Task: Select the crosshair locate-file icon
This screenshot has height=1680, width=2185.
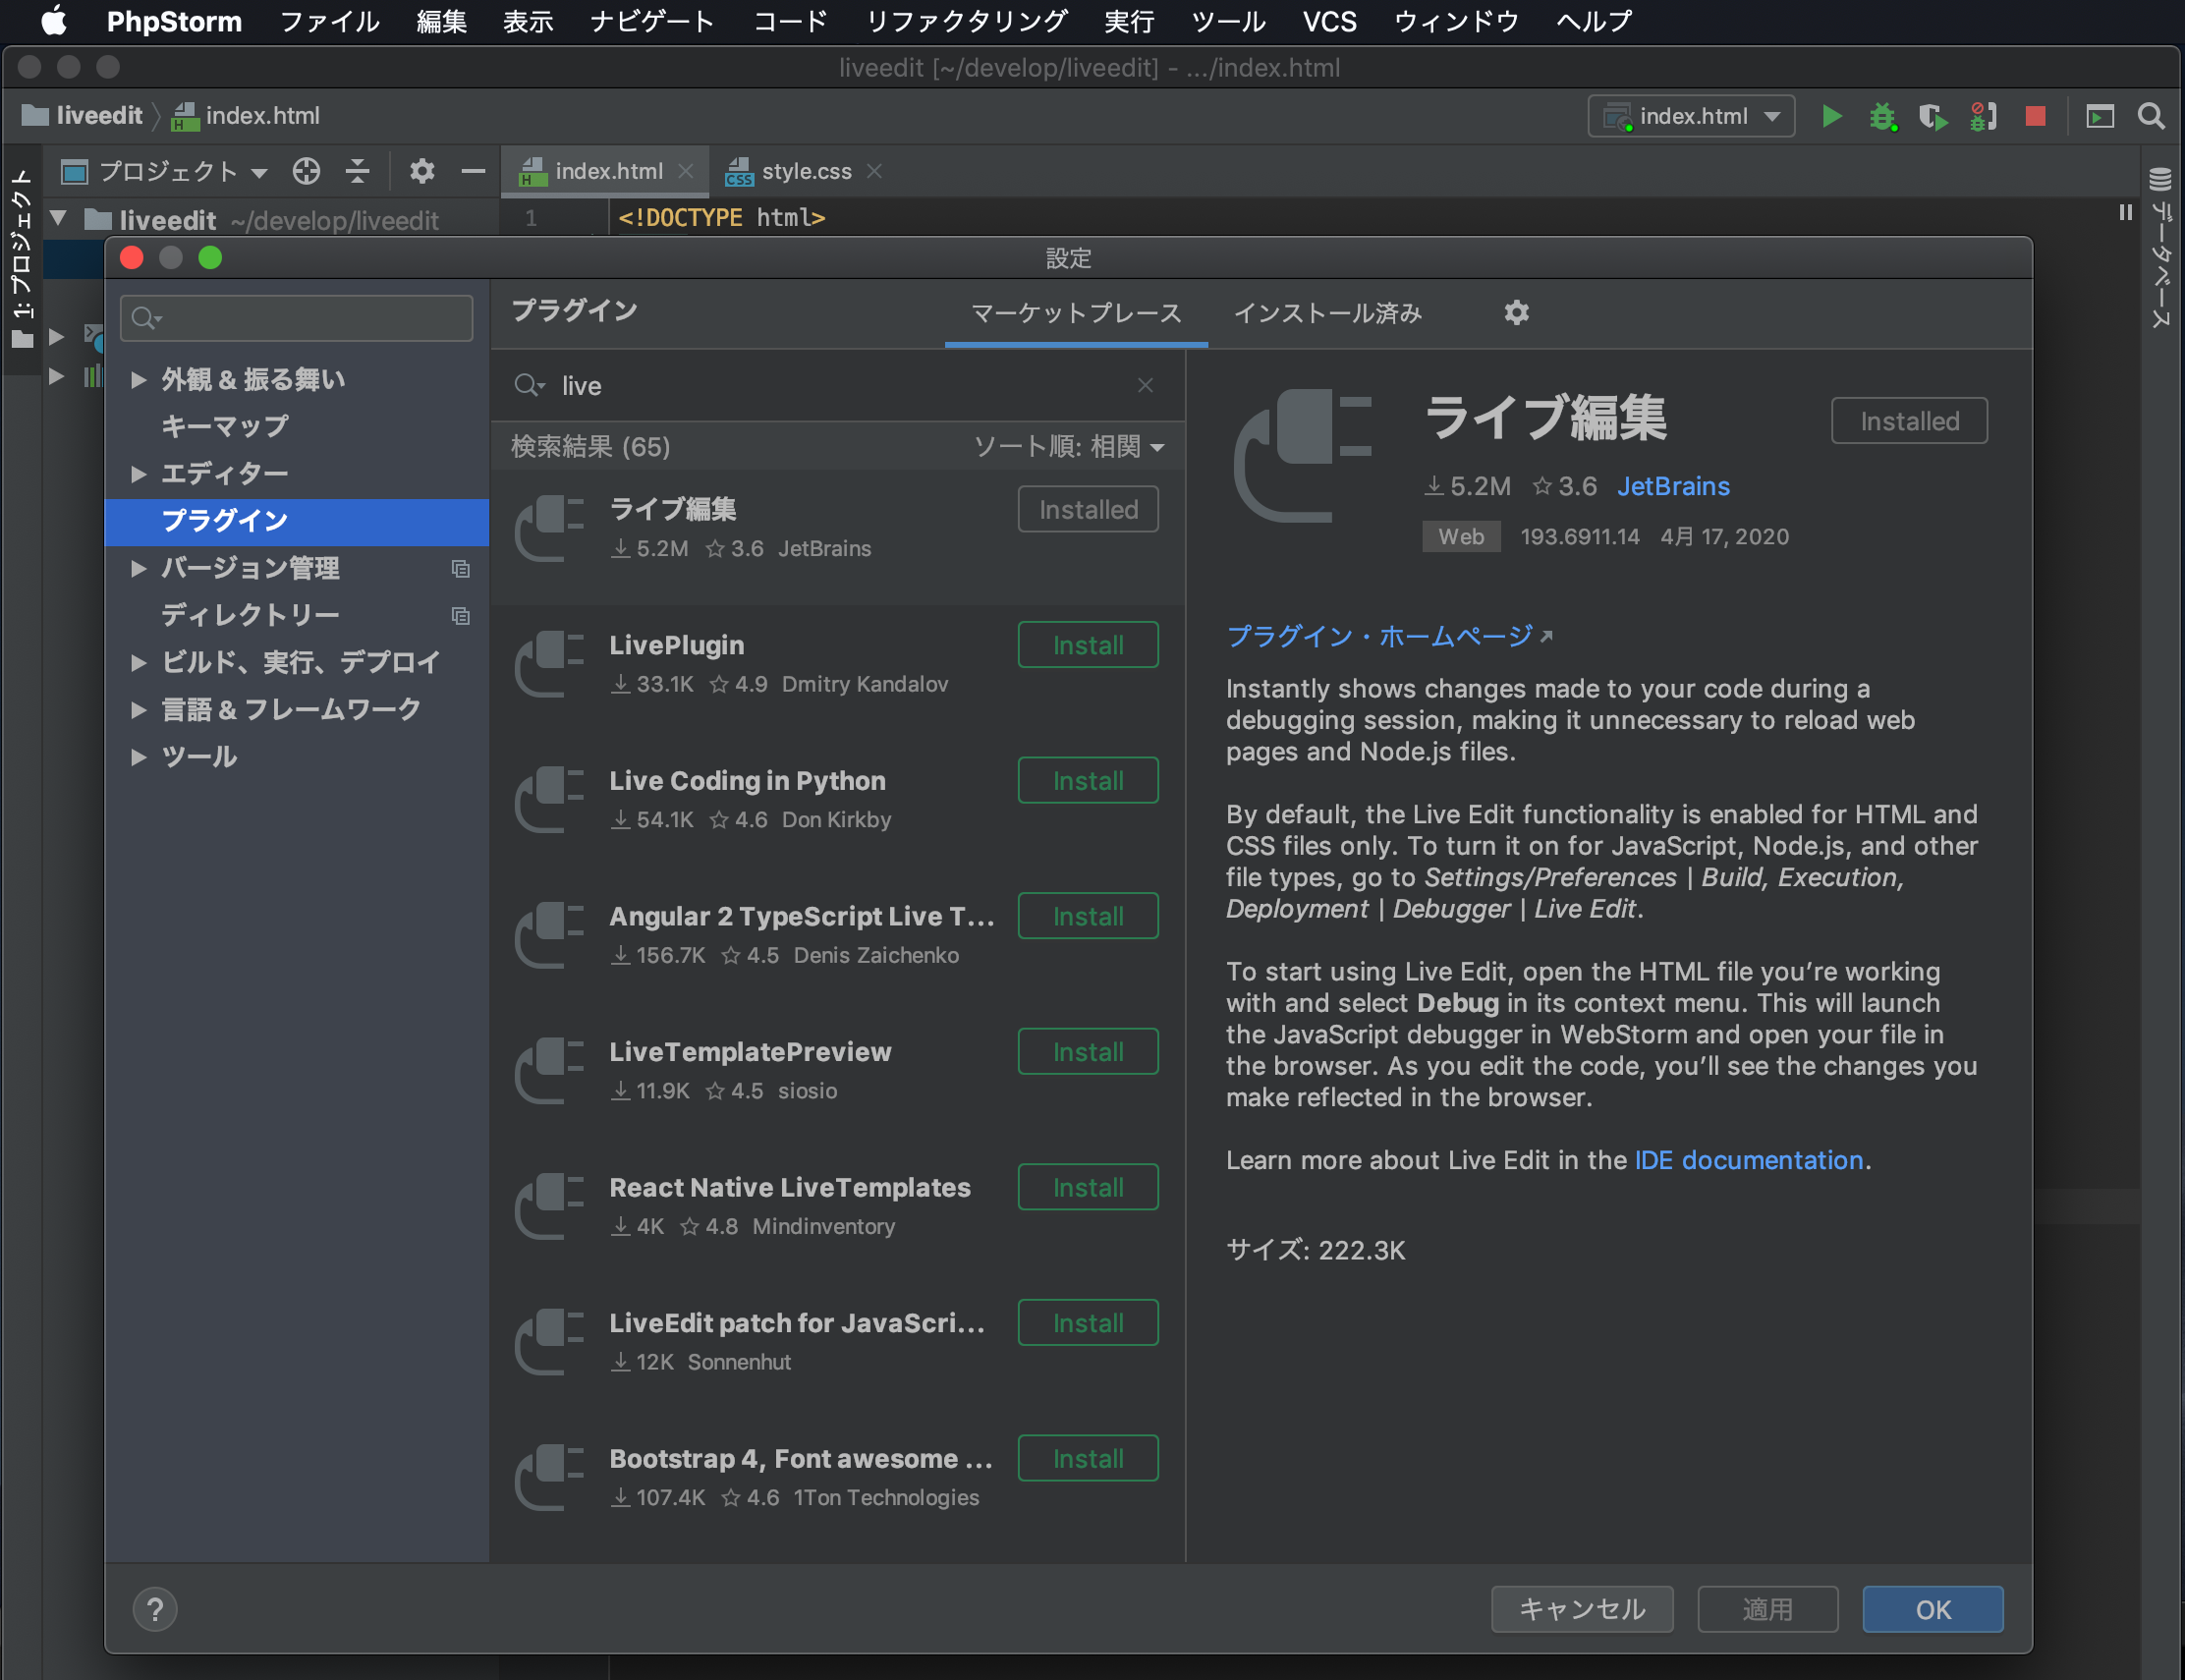Action: 306,171
